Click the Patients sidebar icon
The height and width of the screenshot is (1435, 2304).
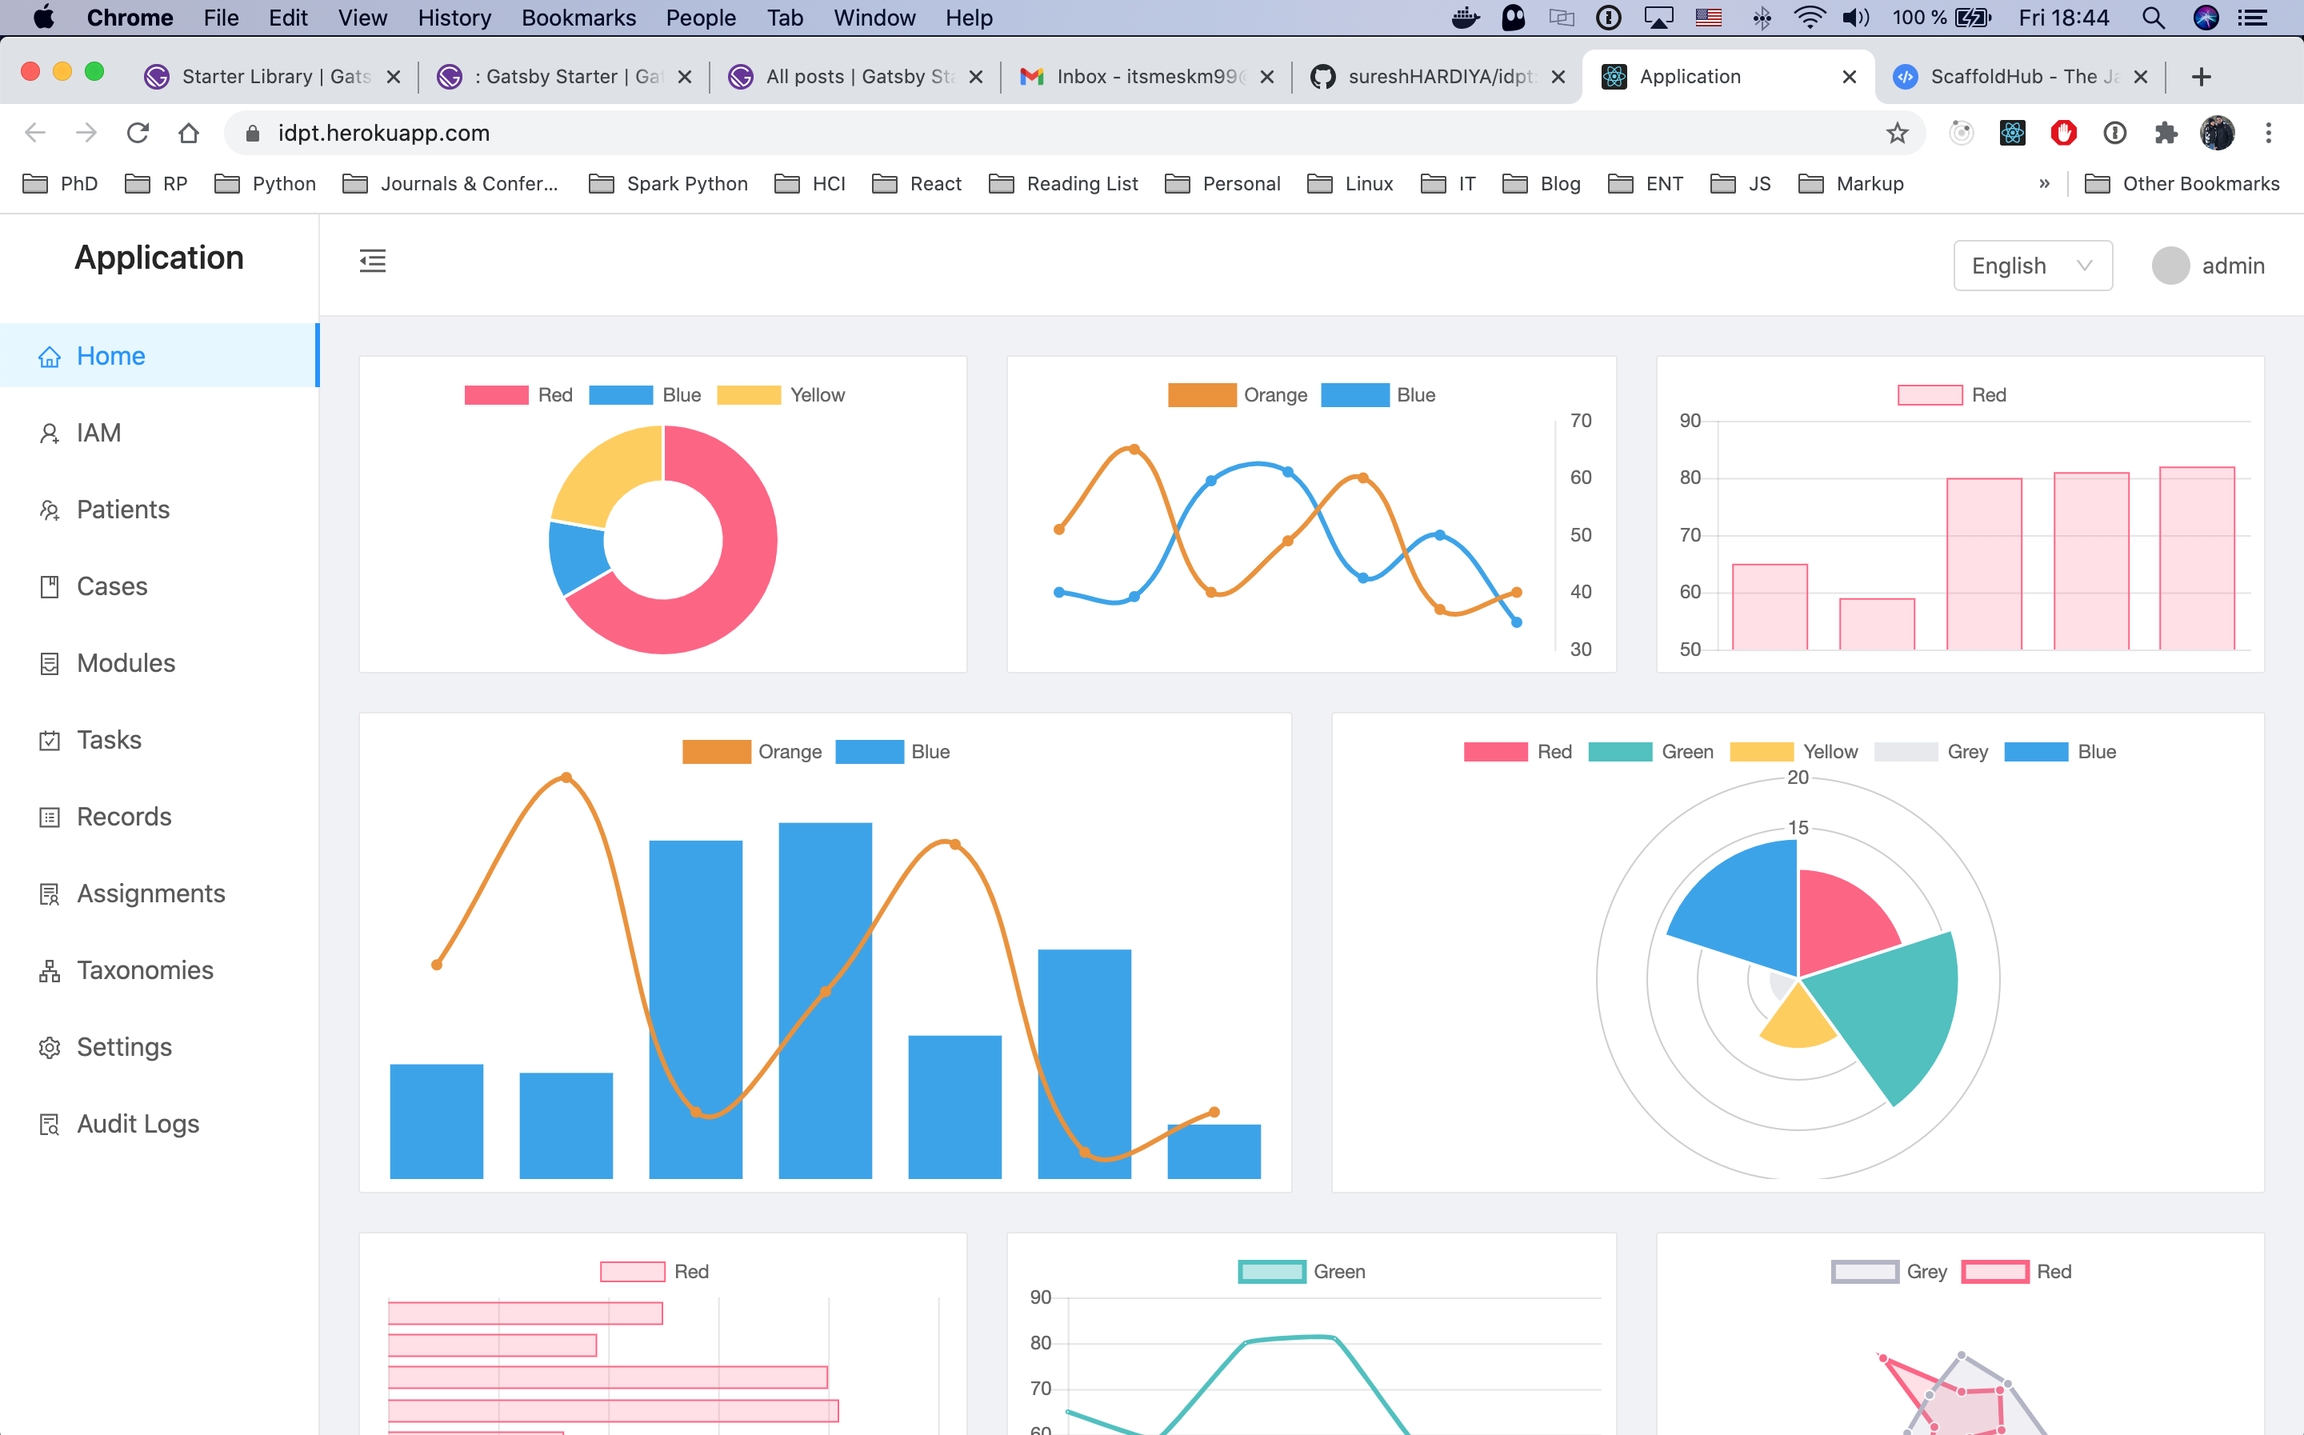click(49, 510)
